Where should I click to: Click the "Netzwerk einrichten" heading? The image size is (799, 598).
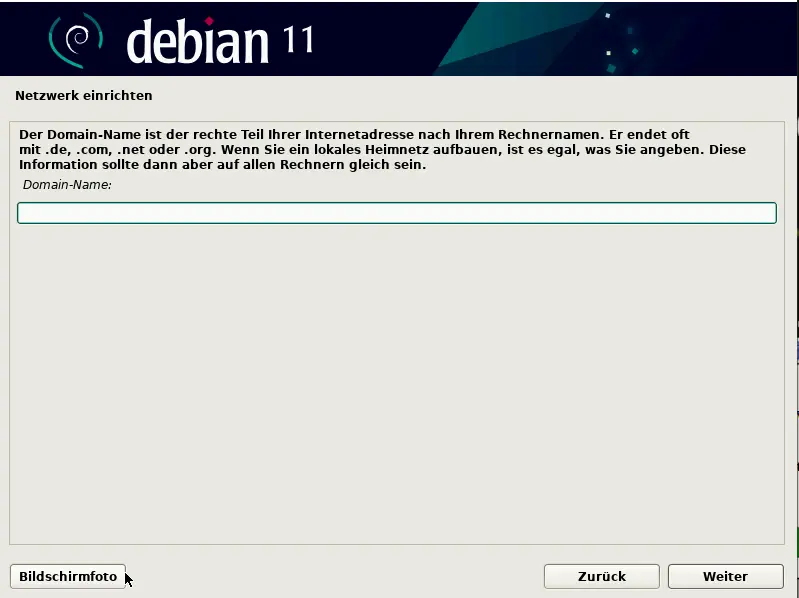click(x=84, y=96)
